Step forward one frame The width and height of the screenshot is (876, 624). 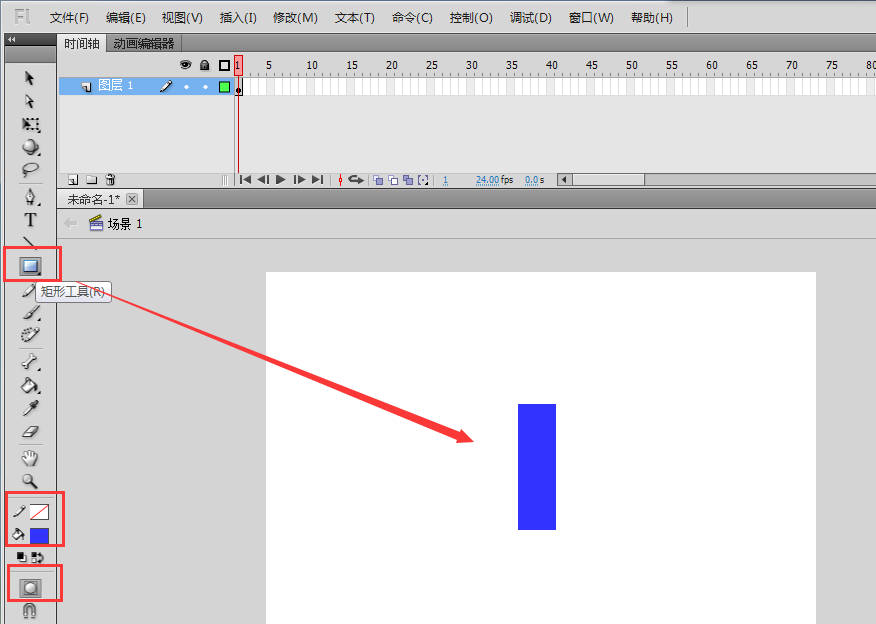pyautogui.click(x=299, y=179)
